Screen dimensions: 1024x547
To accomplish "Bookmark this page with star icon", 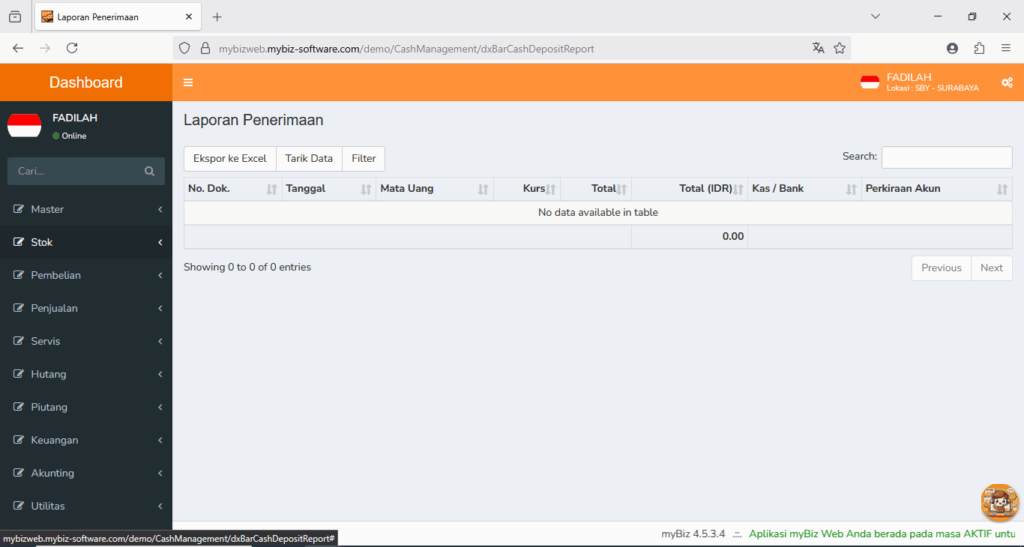I will 840,48.
